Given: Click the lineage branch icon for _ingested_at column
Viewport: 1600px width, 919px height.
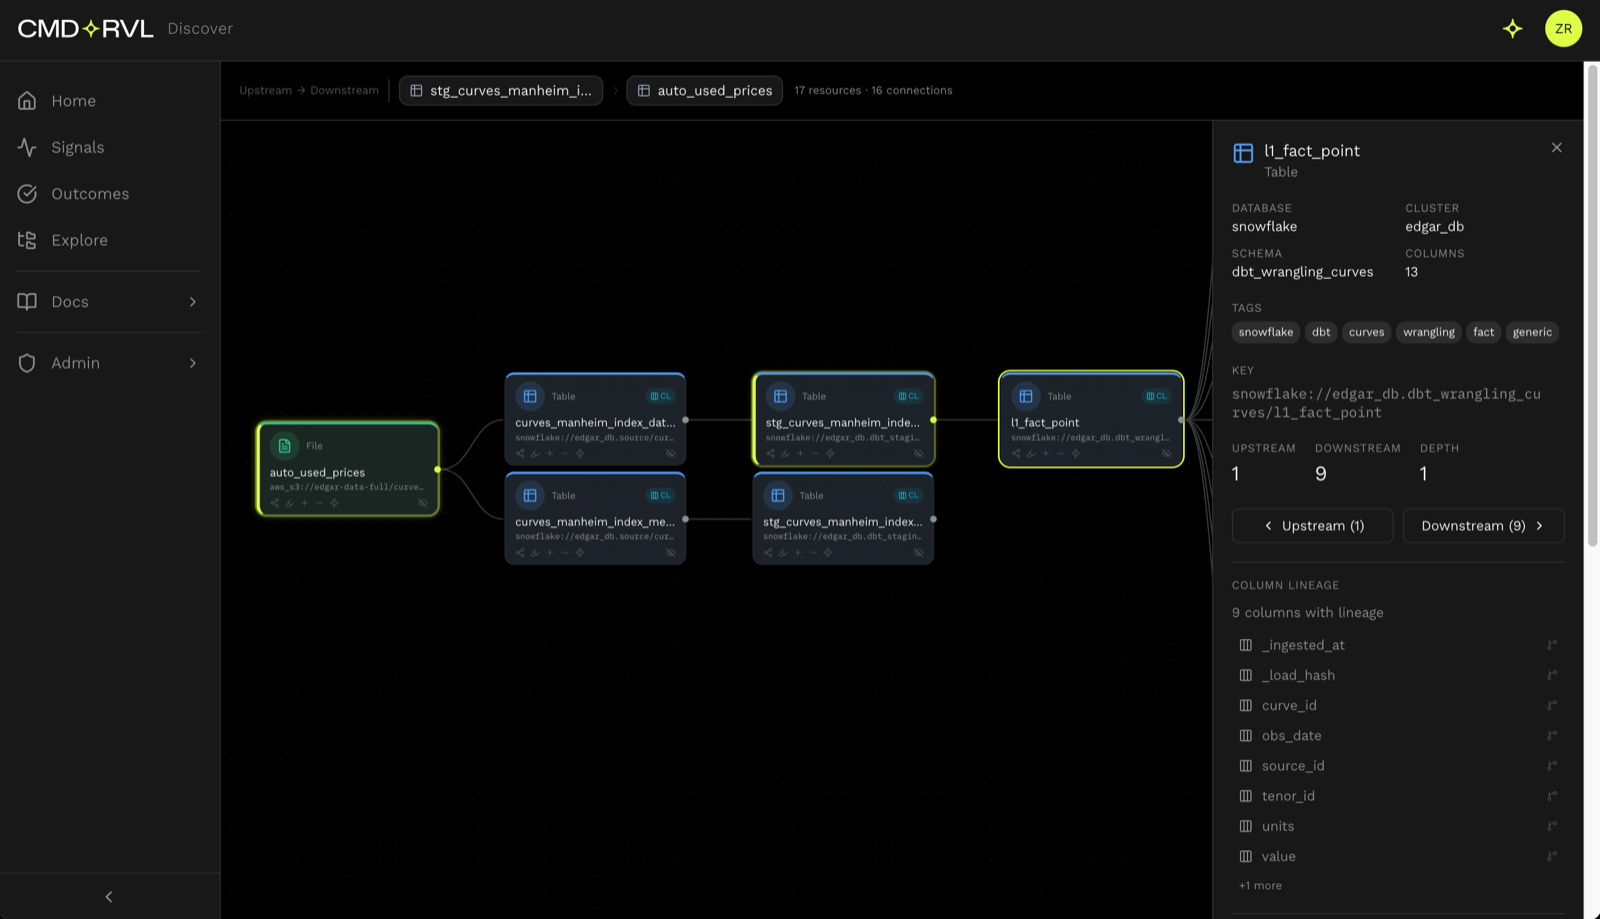Looking at the screenshot, I should click(1552, 645).
